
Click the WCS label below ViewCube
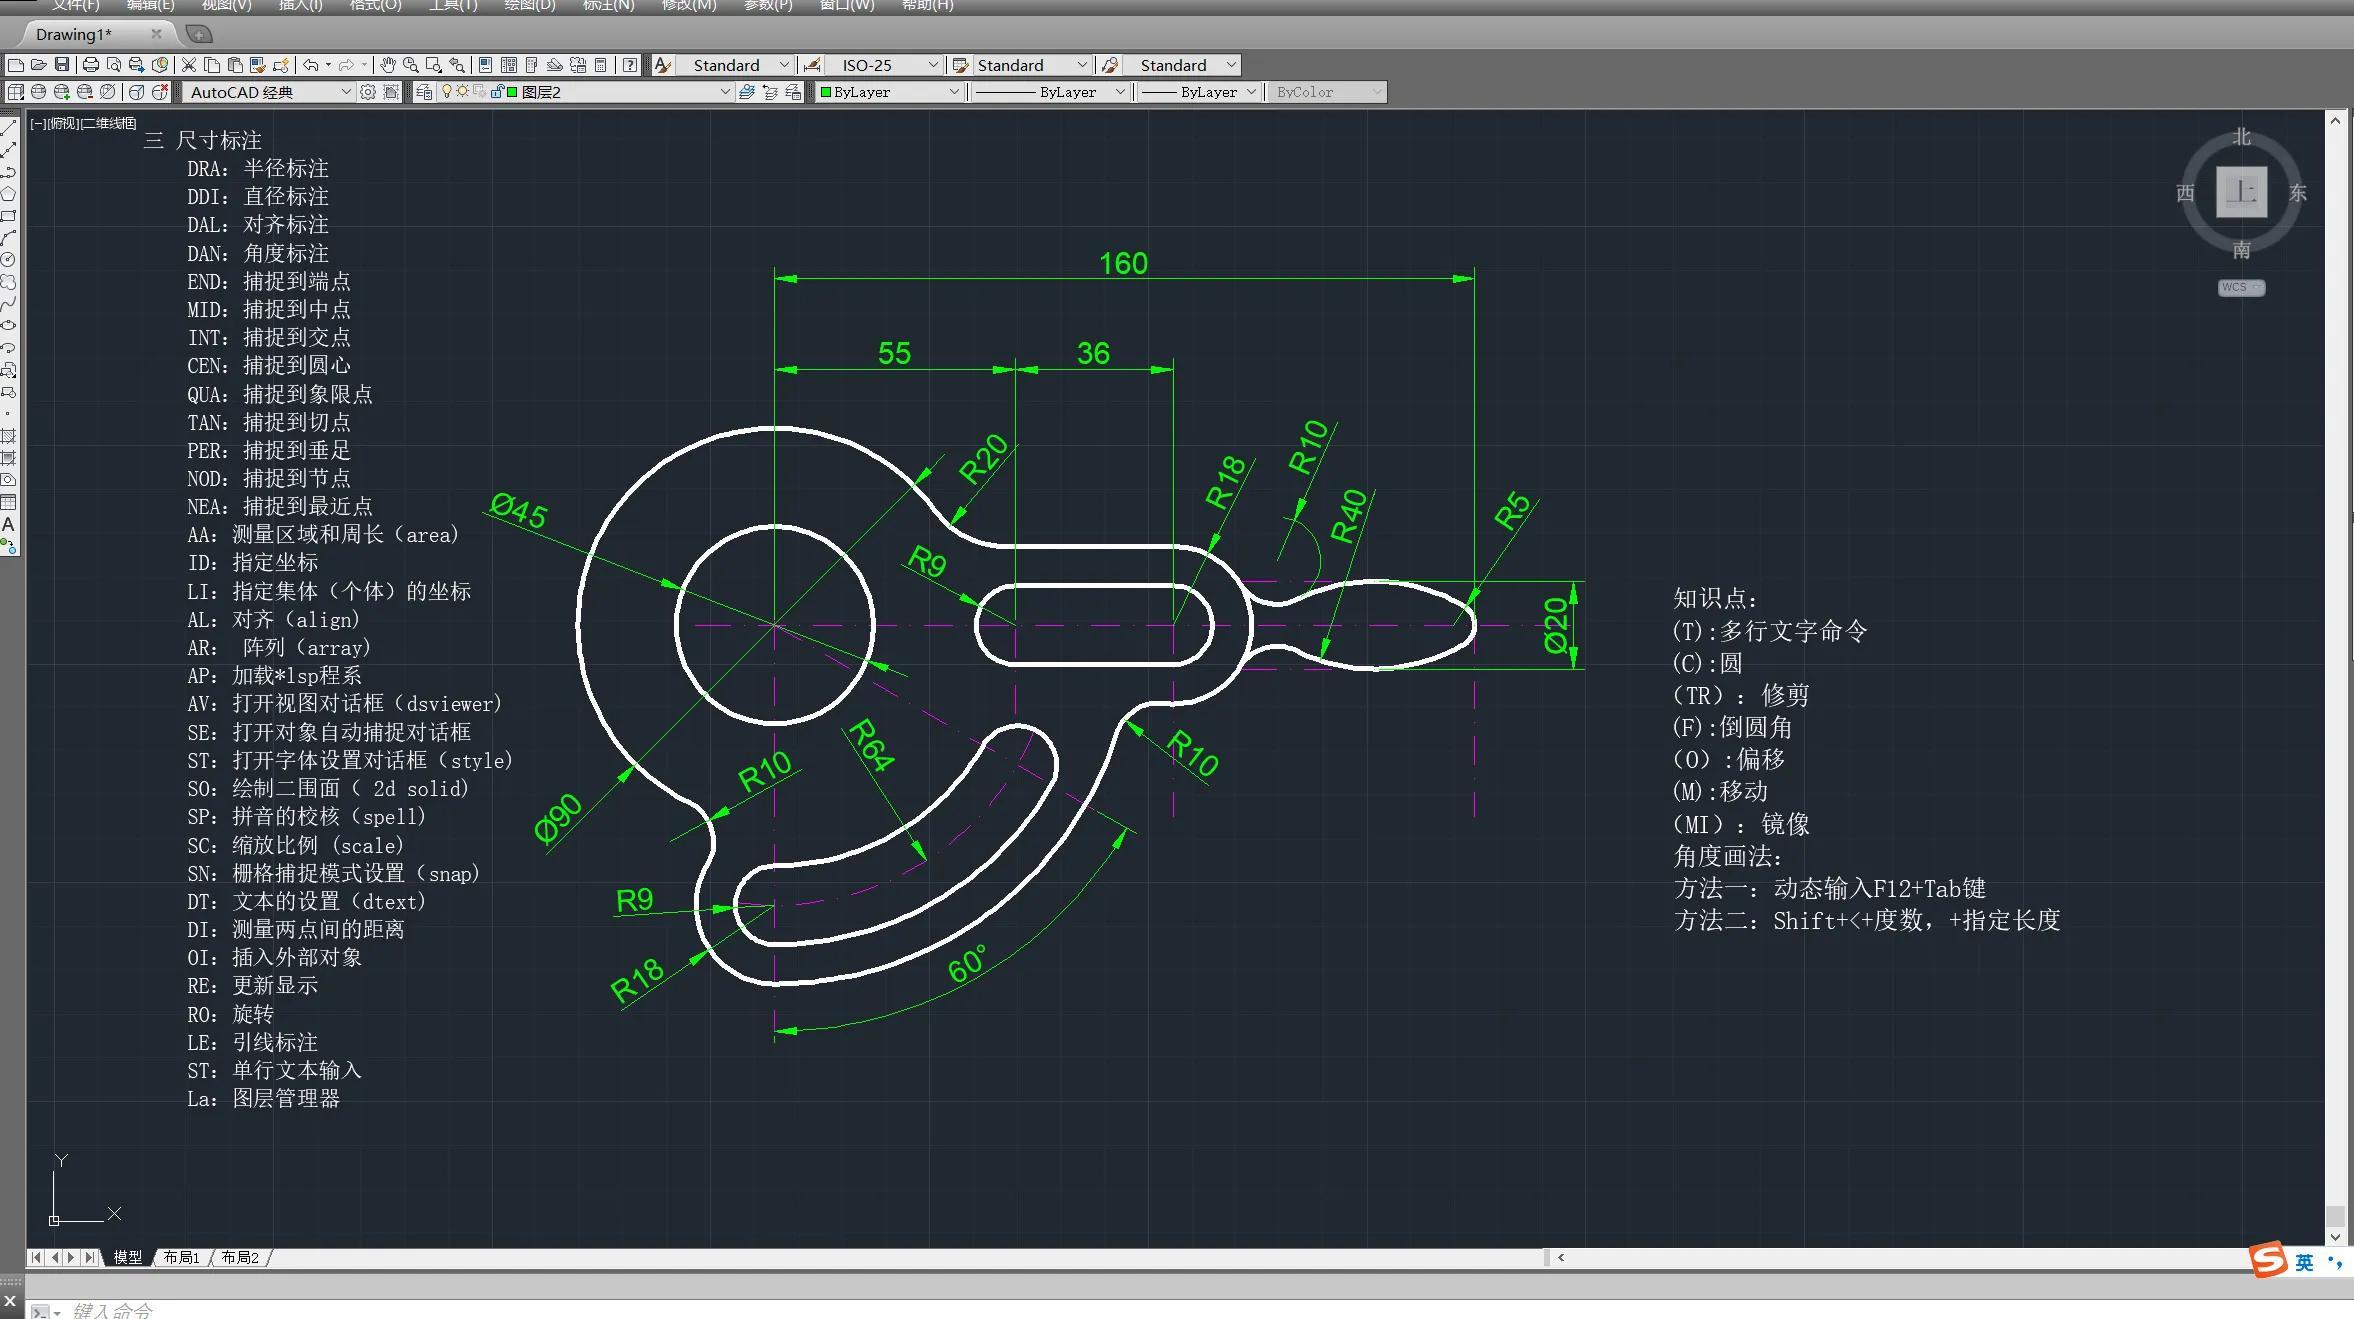tap(2241, 288)
